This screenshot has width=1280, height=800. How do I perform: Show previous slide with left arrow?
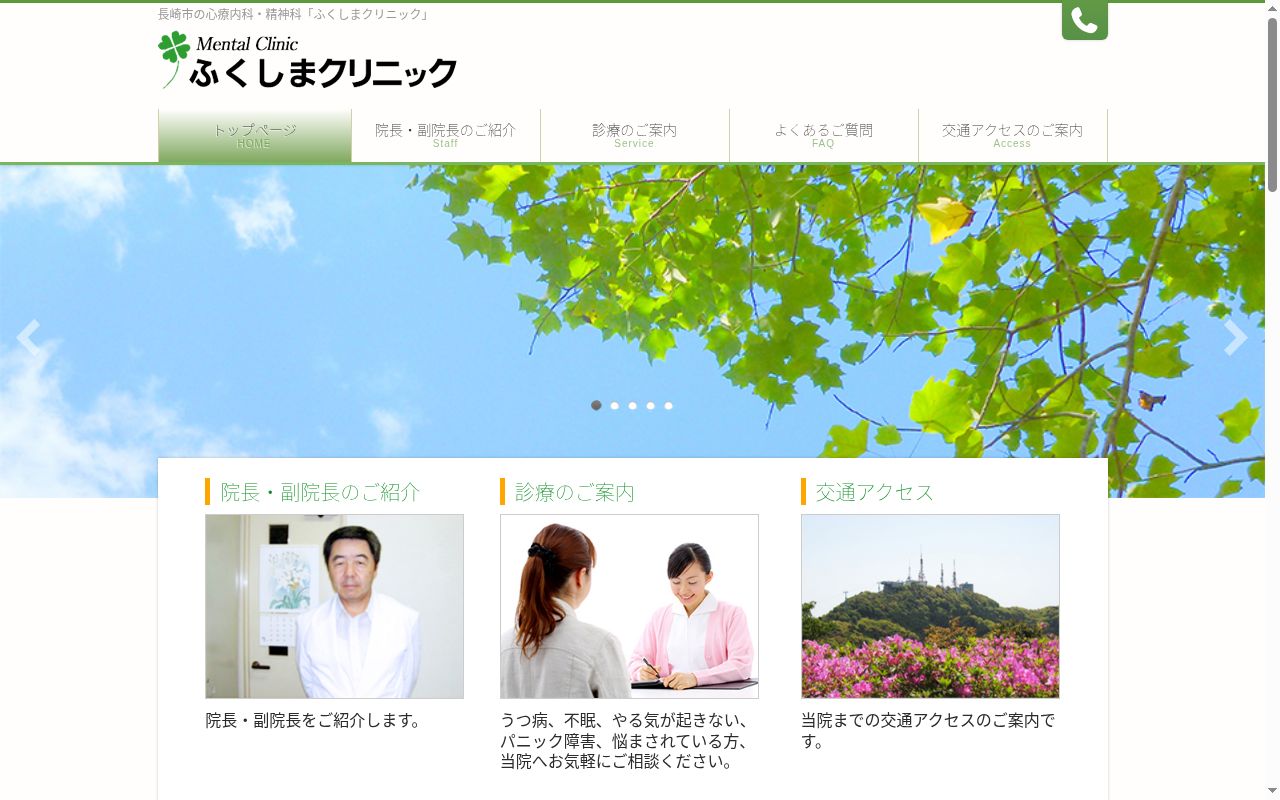tap(28, 338)
